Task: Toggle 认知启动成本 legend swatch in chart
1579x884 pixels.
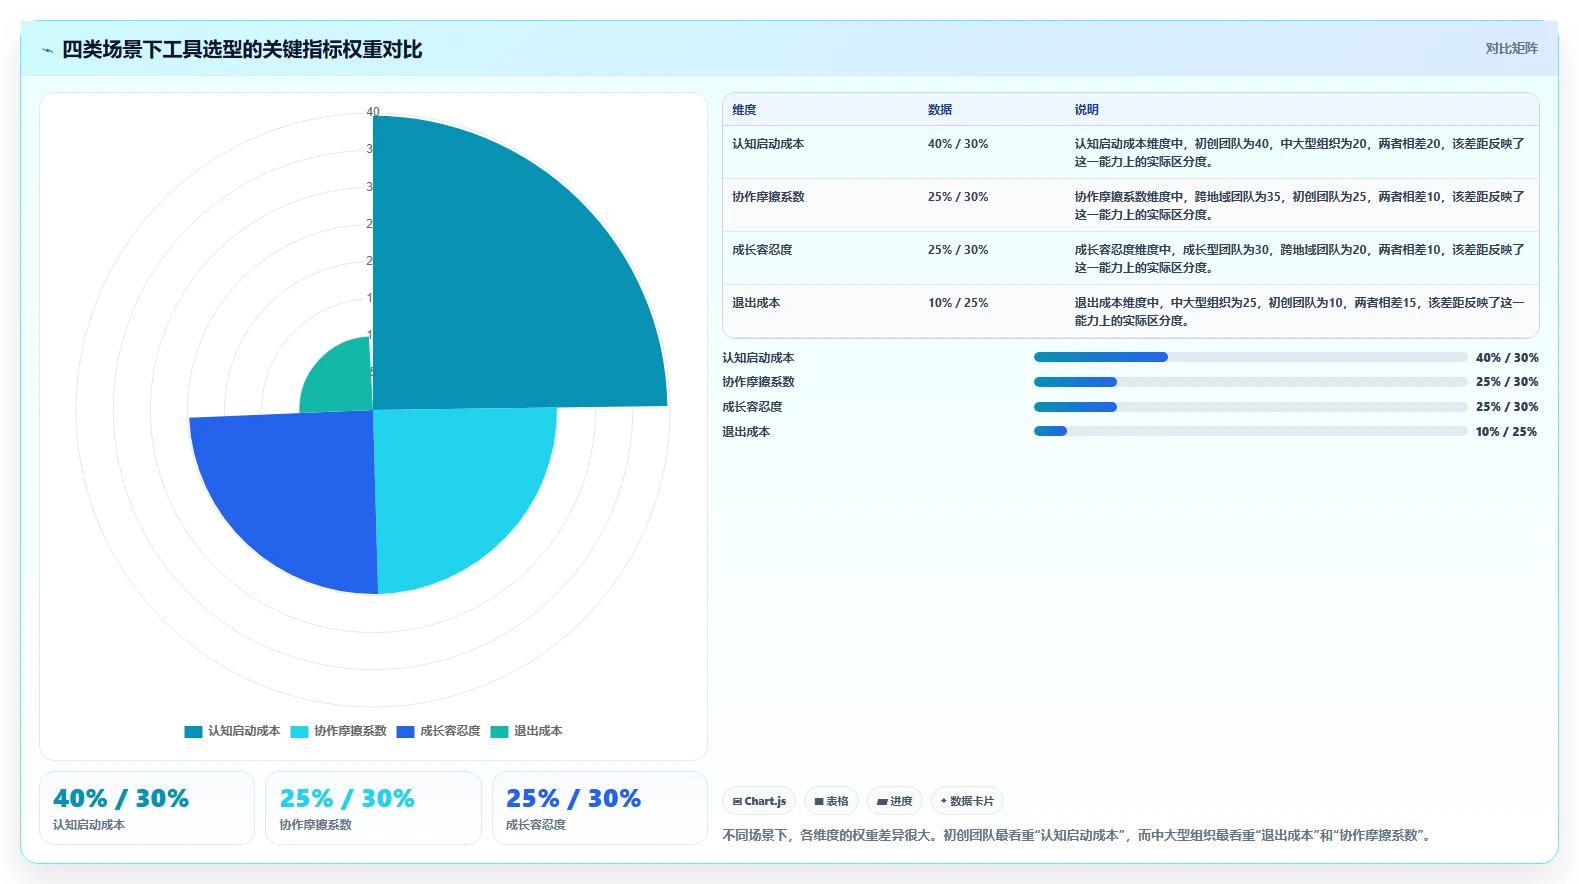Action: pyautogui.click(x=193, y=731)
